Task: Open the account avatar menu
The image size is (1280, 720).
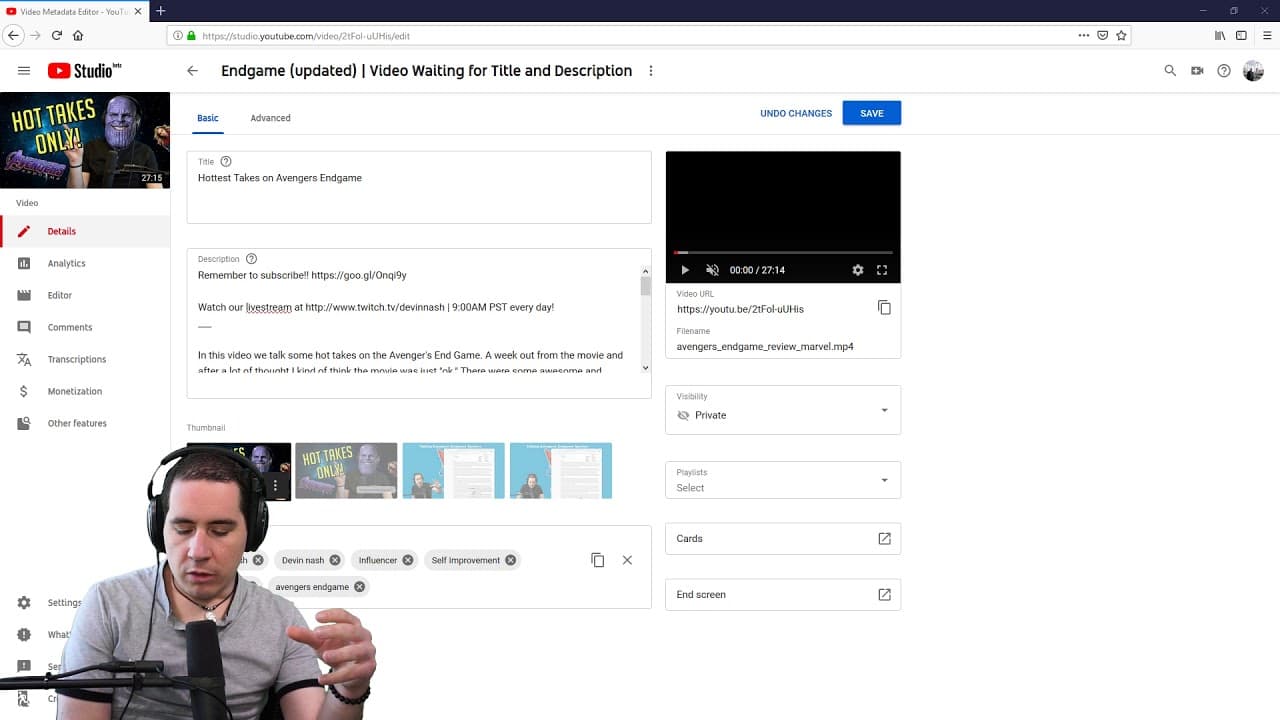Action: tap(1253, 71)
